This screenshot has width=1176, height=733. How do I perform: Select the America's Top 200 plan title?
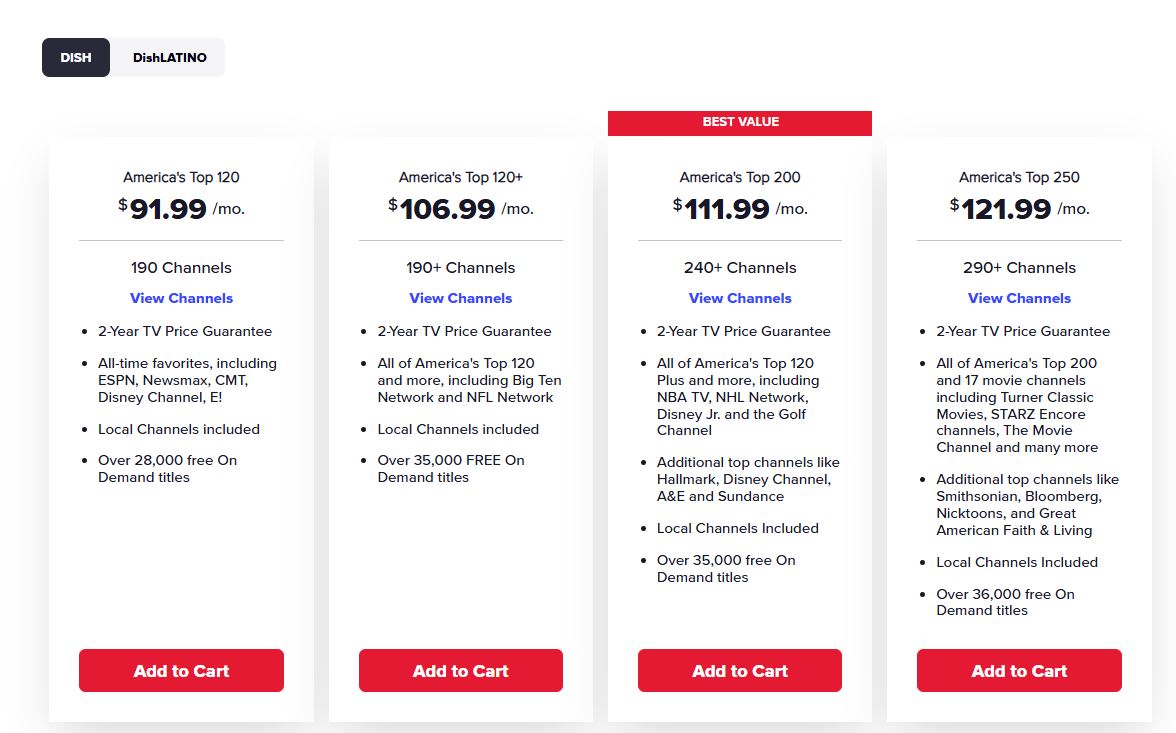tap(740, 177)
